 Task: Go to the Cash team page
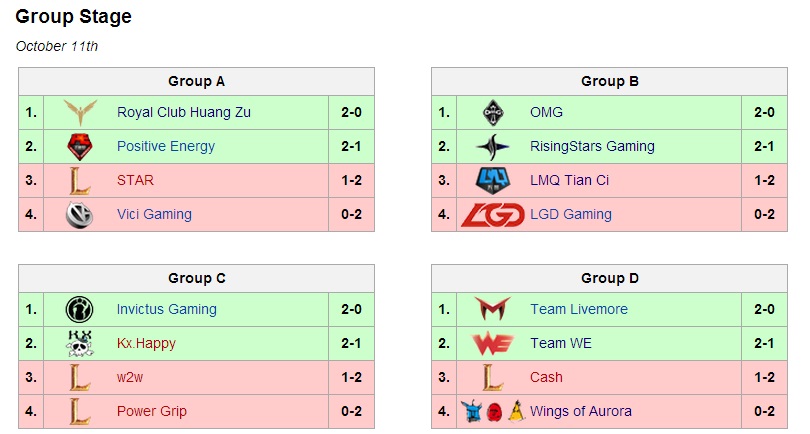[546, 377]
